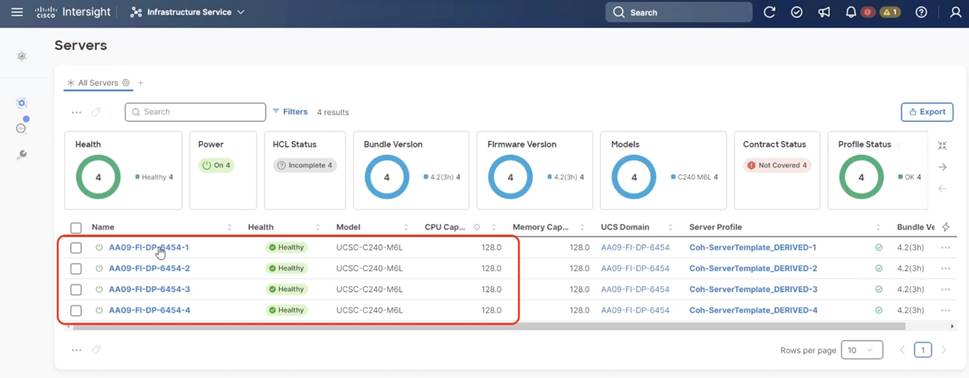Open the top bulk actions ellipsis menu
The height and width of the screenshot is (378, 969).
(x=77, y=112)
